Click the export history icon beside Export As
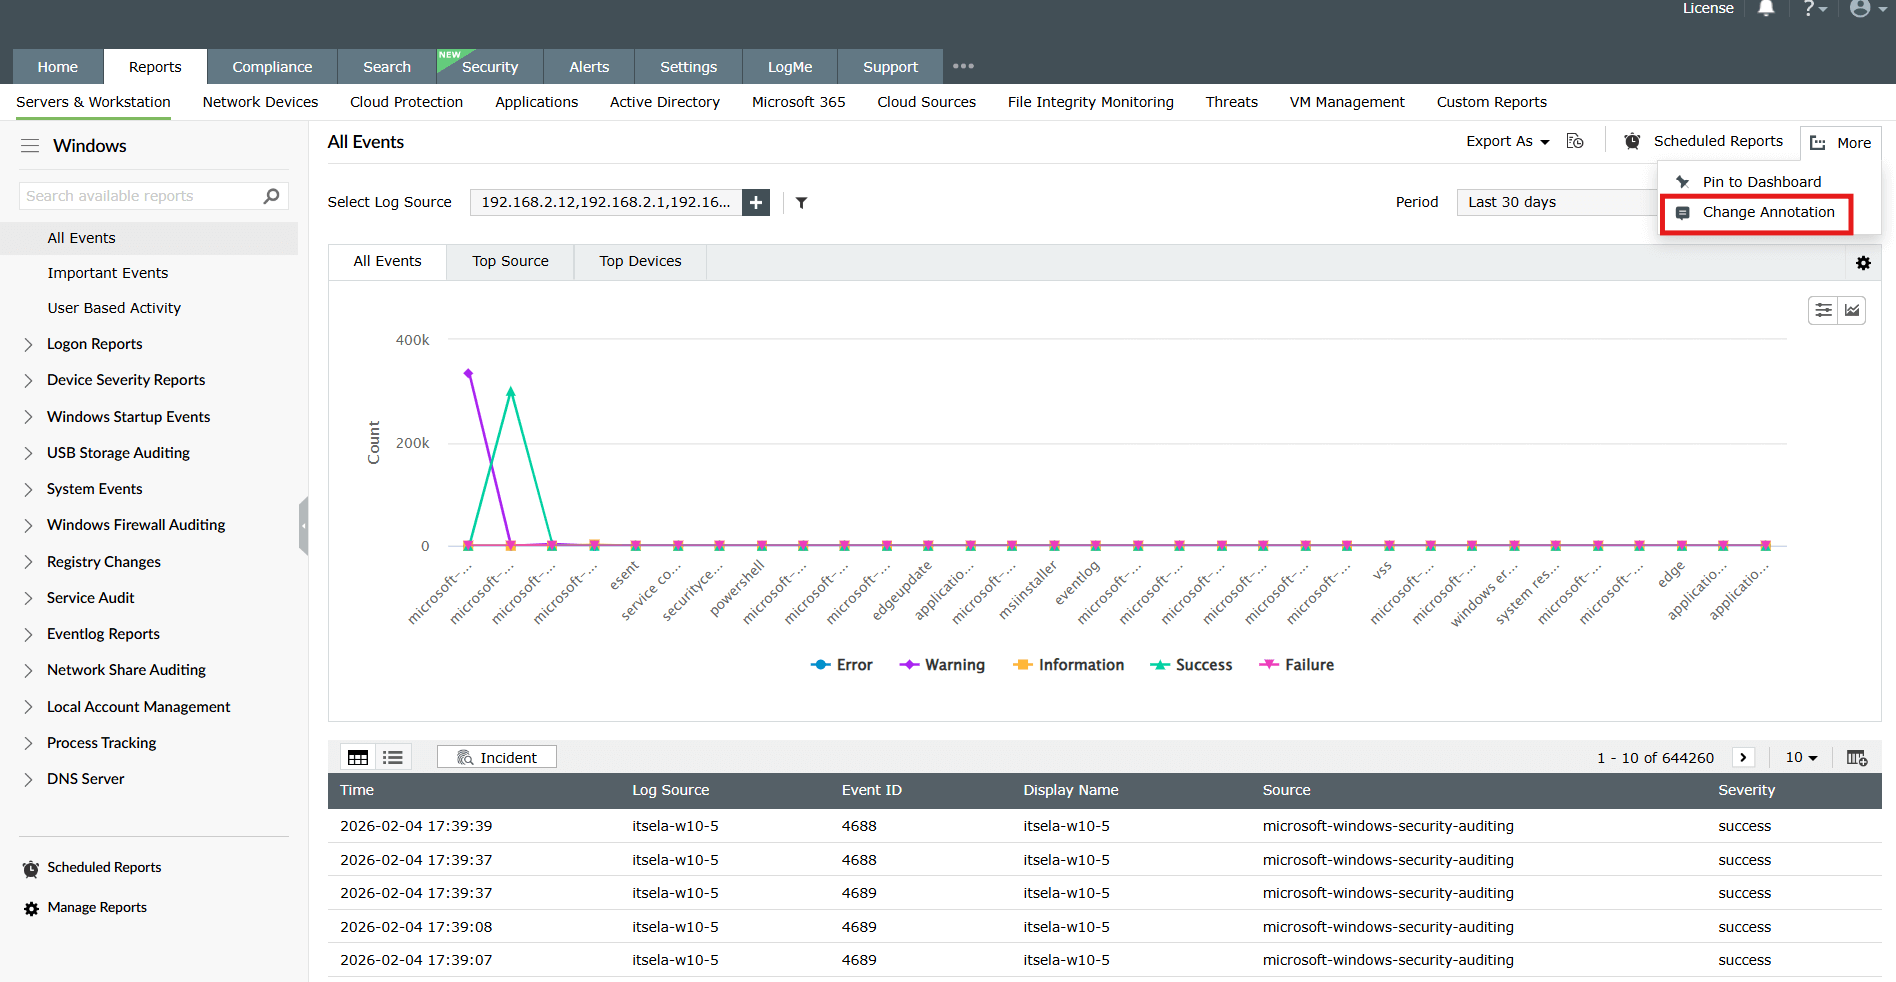Screen dimensions: 1896x982 [1575, 141]
